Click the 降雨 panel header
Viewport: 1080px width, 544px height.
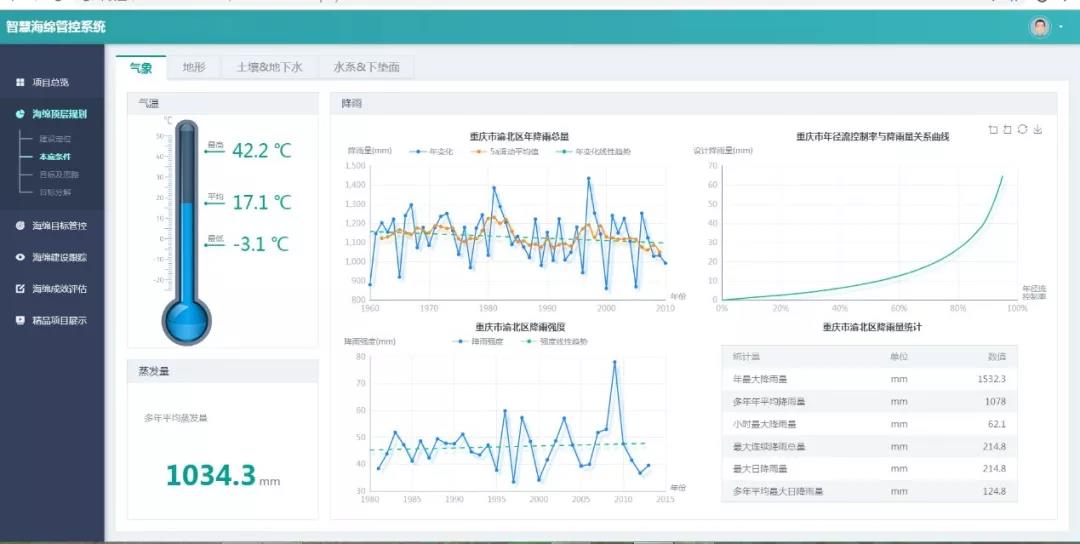694,103
